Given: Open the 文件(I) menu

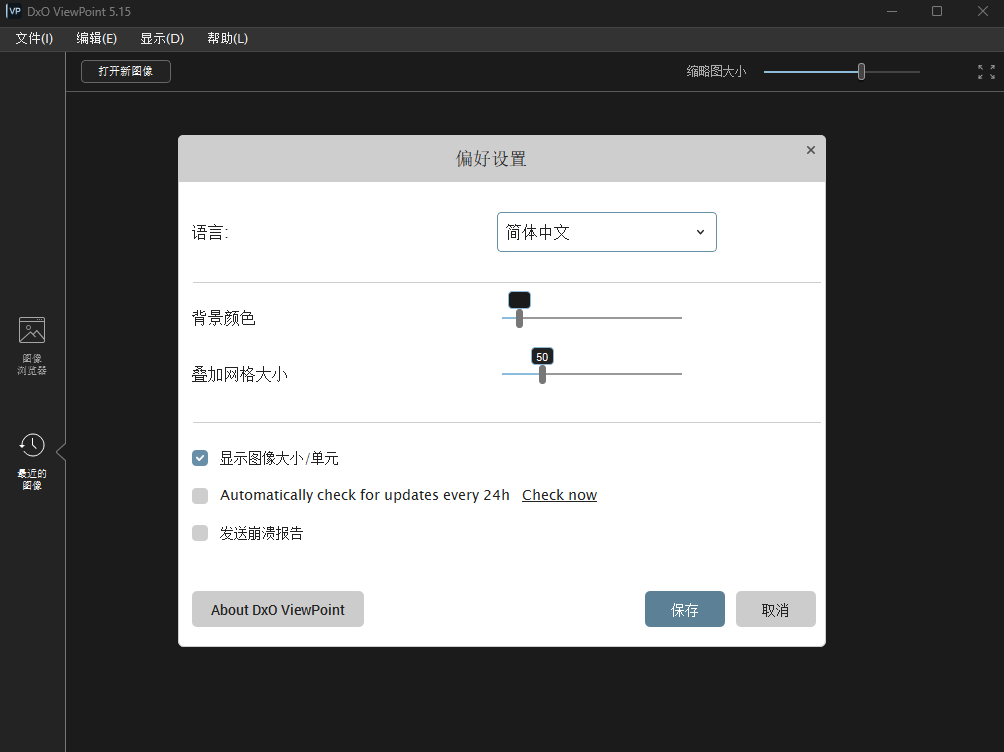Looking at the screenshot, I should 34,38.
